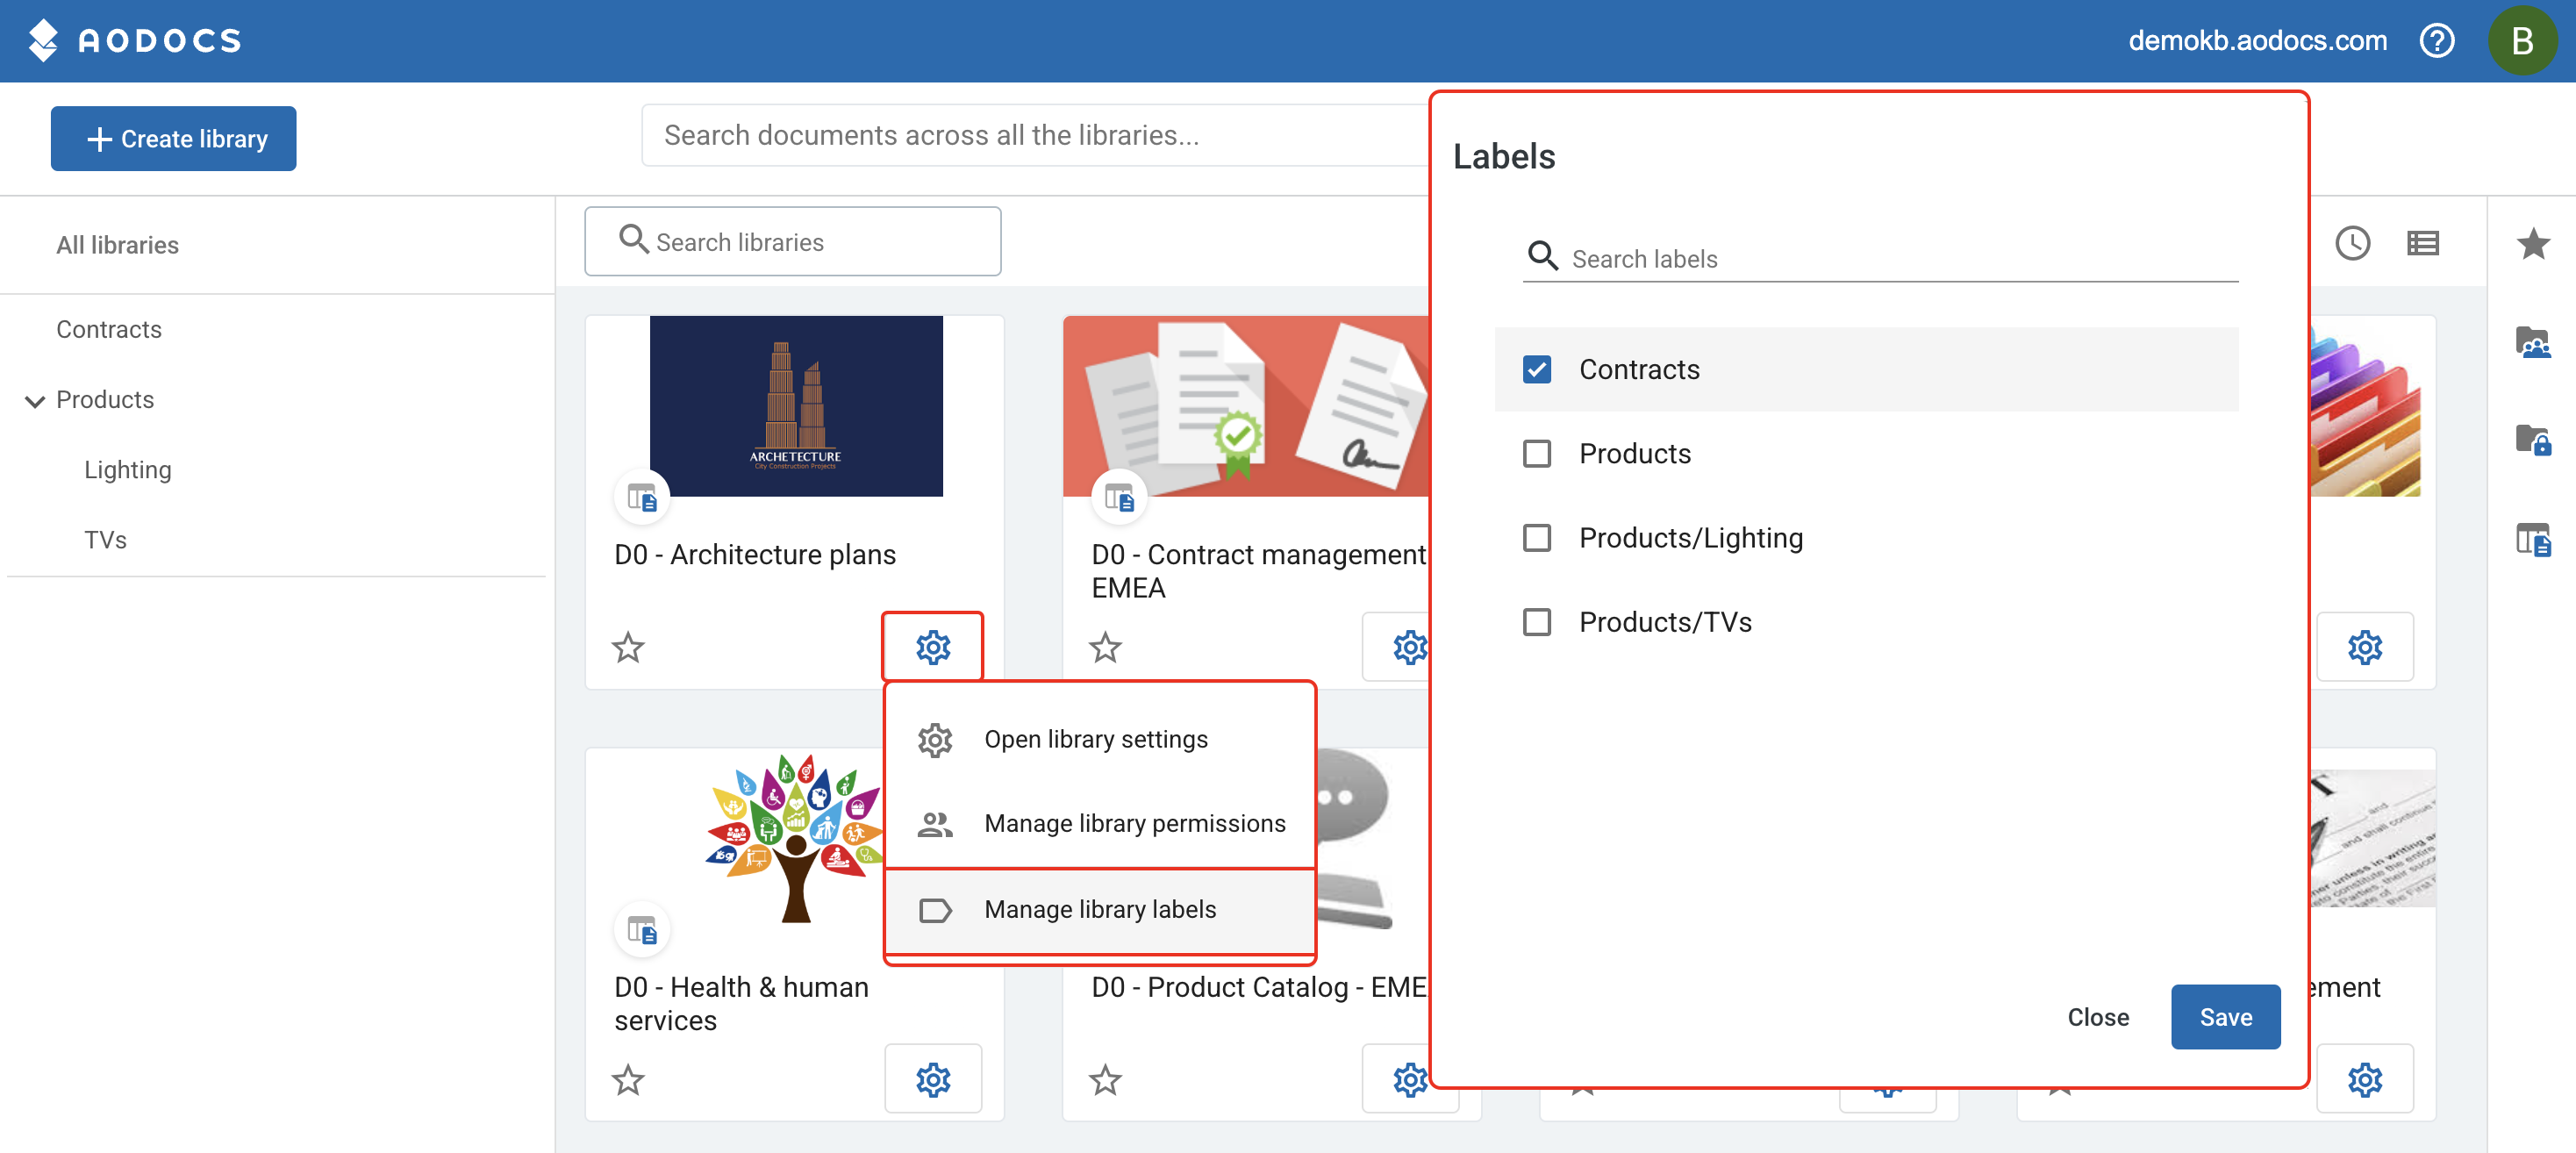Save the label changes
Viewport: 2576px width, 1153px height.
[2225, 1016]
